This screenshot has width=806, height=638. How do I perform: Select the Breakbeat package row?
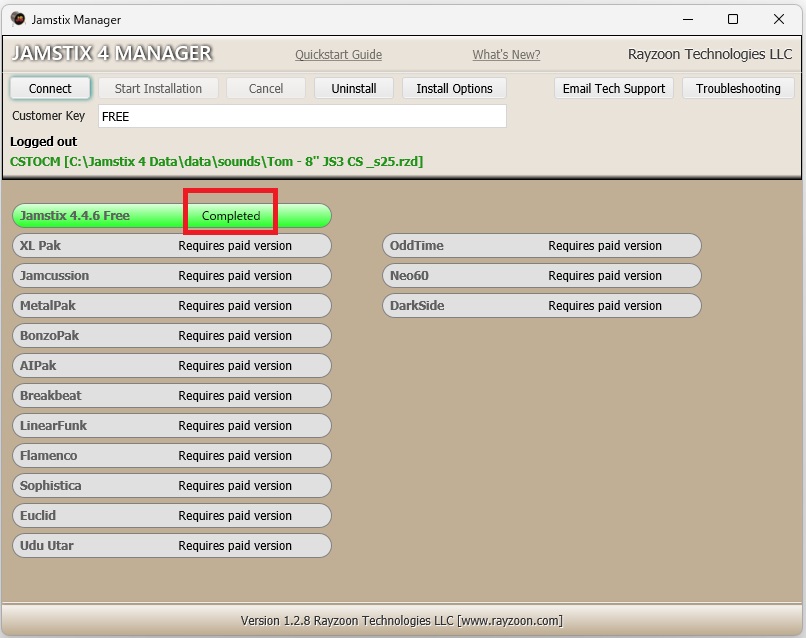171,396
